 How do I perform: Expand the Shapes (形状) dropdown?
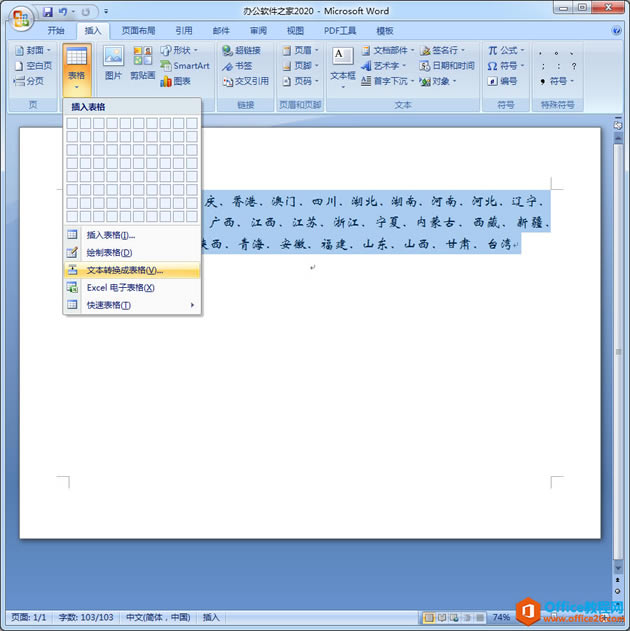[x=179, y=50]
